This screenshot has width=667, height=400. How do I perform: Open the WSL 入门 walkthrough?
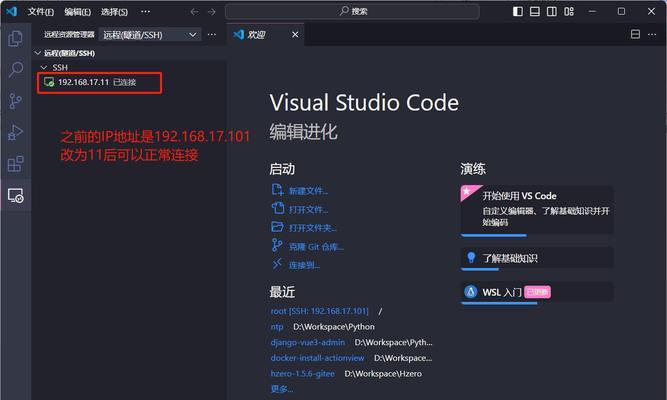537,292
